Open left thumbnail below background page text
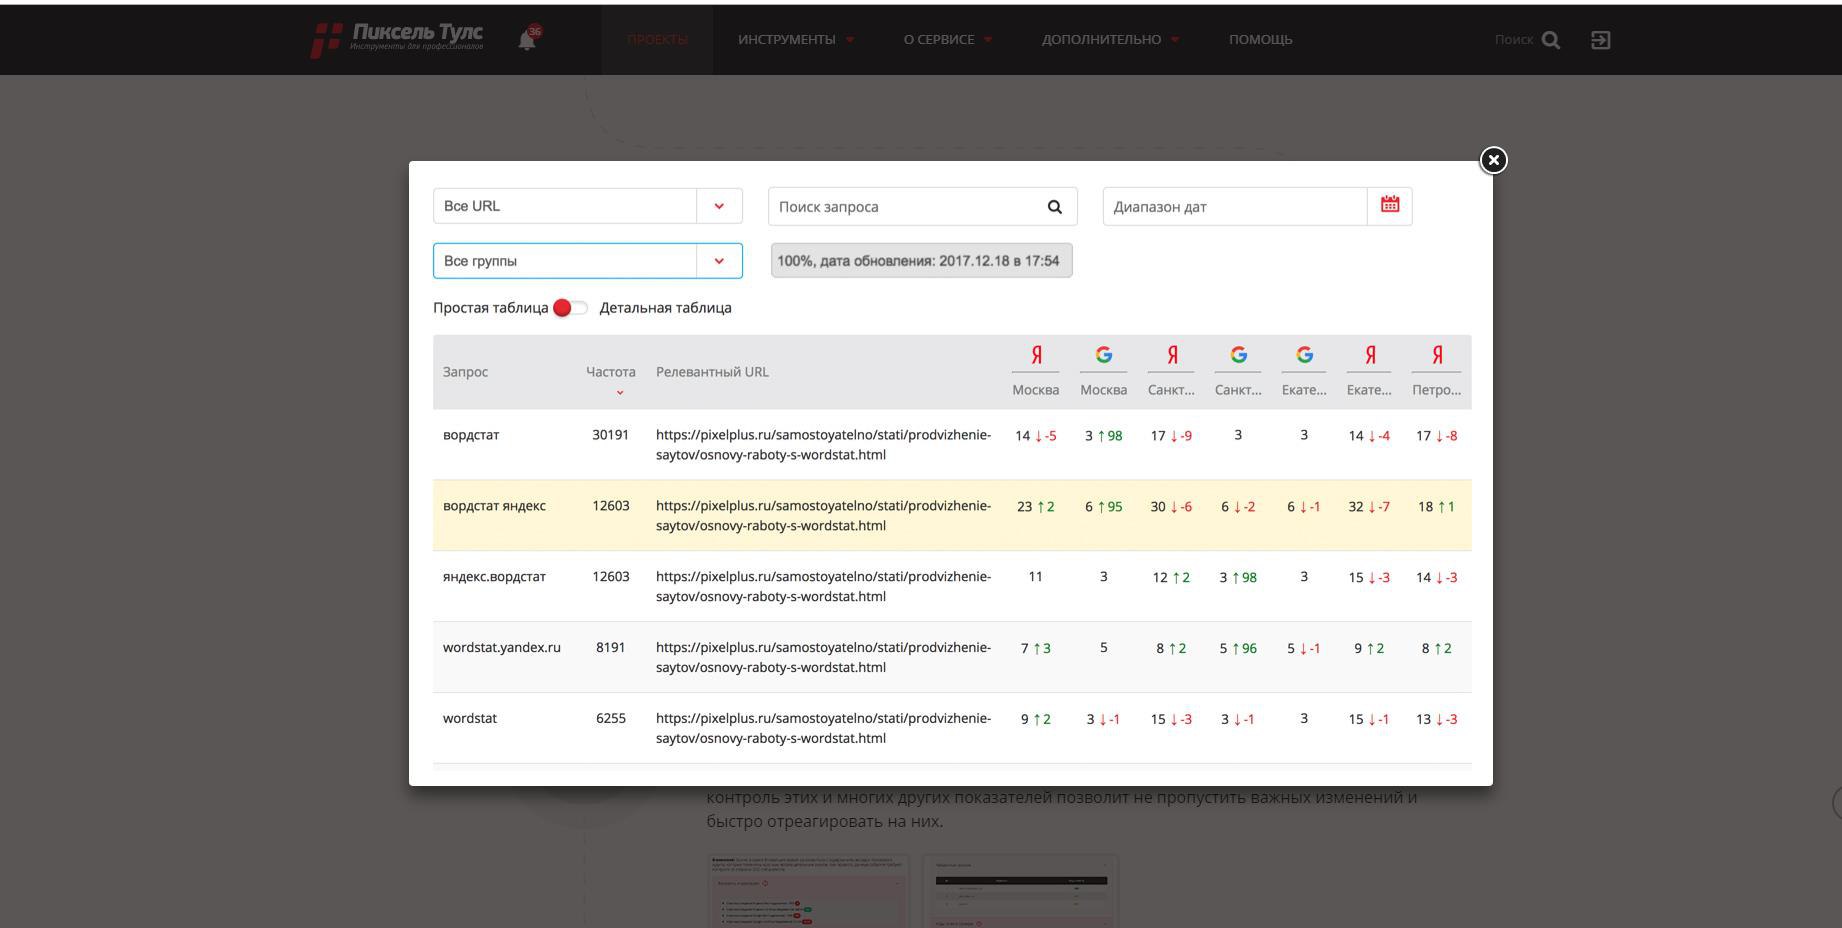The height and width of the screenshot is (928, 1842). pos(809,891)
